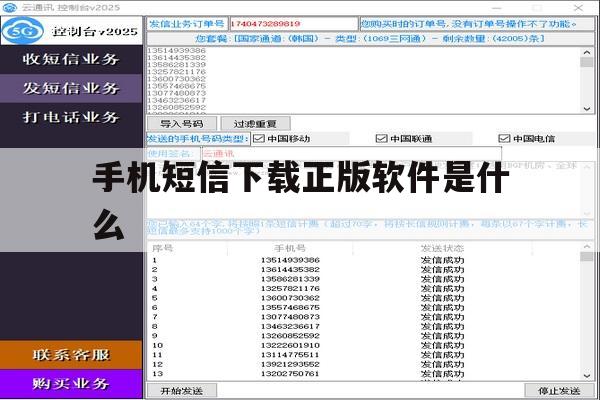600x400 pixels.
Task: Select result row 13614435382
Action: [364, 270]
